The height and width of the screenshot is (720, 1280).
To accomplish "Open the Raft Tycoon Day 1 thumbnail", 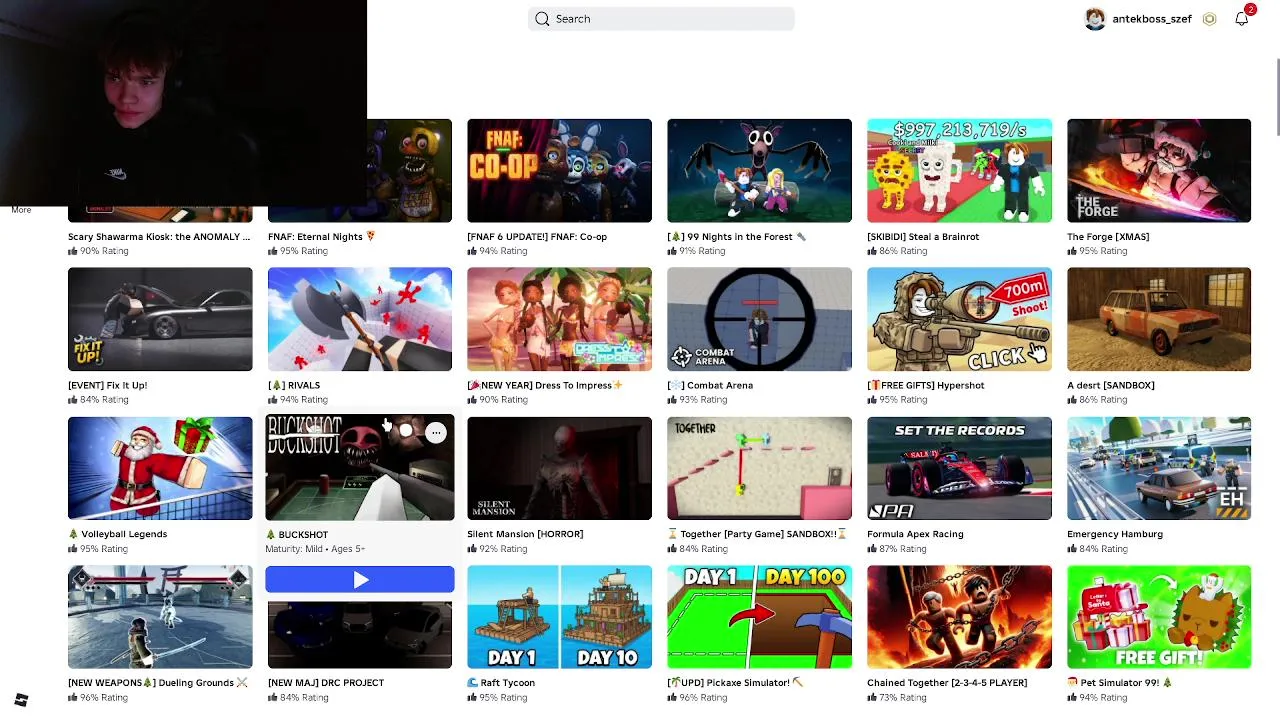I will pyautogui.click(x=559, y=617).
